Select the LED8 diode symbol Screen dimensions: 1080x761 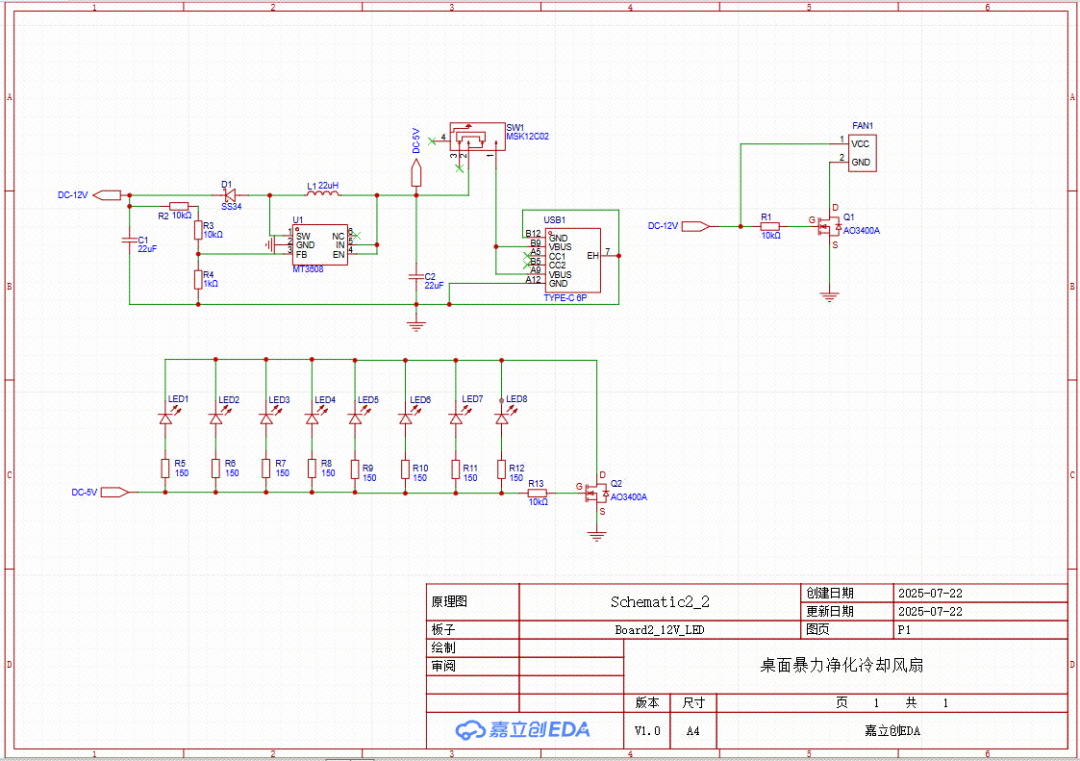tap(502, 419)
